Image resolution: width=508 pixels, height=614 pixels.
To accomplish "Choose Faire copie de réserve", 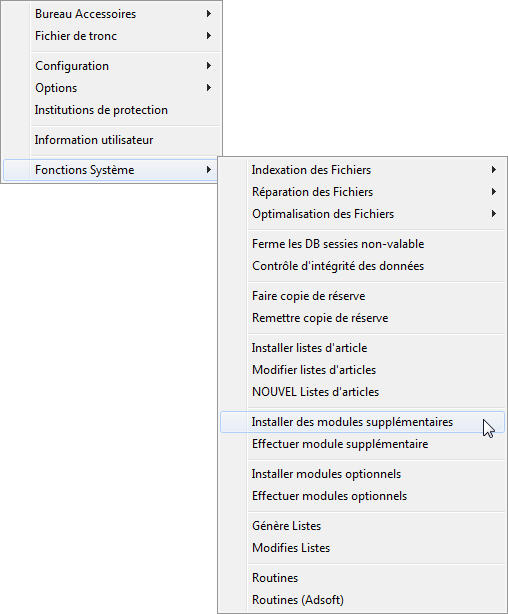I will point(362,296).
